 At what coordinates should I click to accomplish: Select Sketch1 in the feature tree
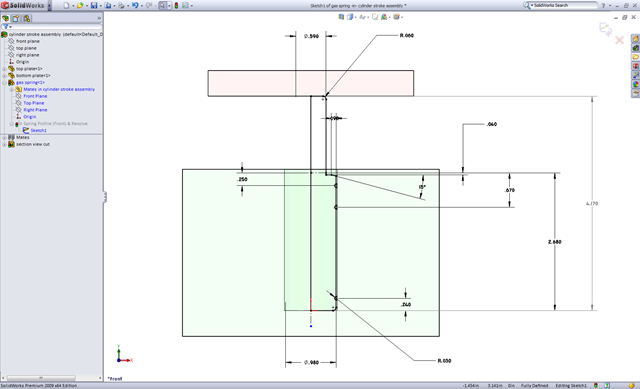pyautogui.click(x=38, y=131)
